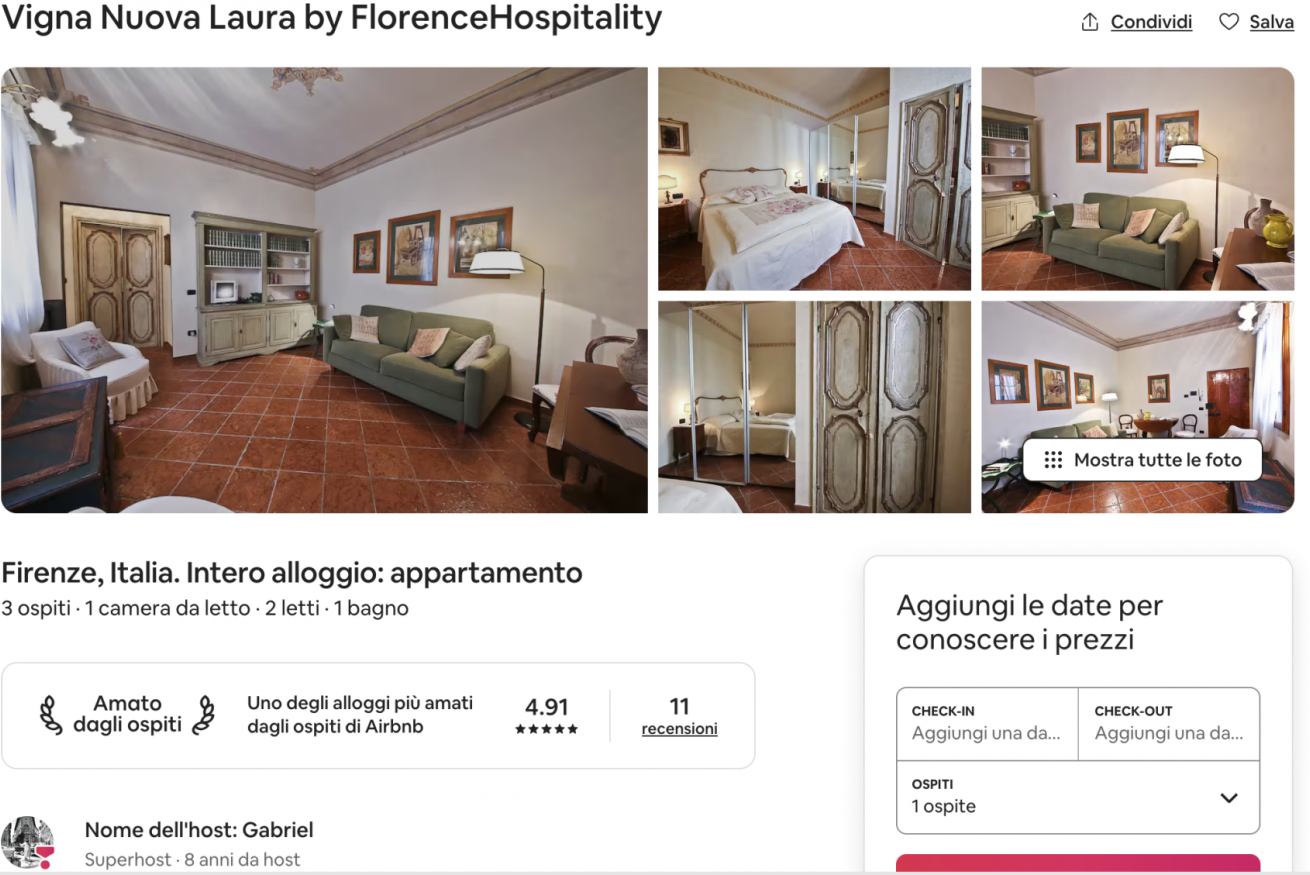This screenshot has height=875, width=1310.
Task: Click the red reserve button below guest selector
Action: (1078, 864)
